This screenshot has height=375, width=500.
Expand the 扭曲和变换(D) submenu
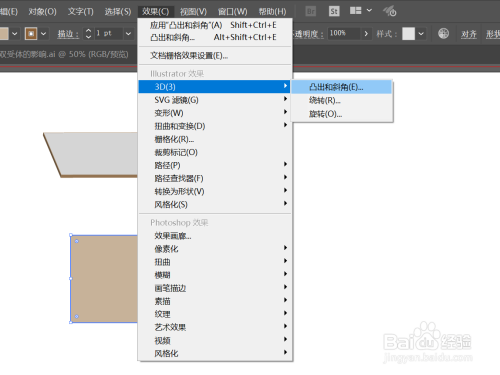pos(215,126)
